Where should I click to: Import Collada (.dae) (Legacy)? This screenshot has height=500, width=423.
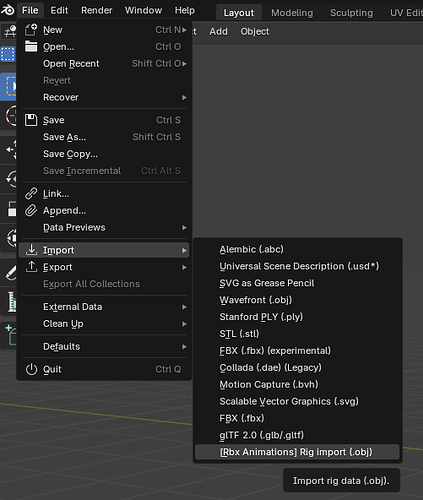coord(297,368)
